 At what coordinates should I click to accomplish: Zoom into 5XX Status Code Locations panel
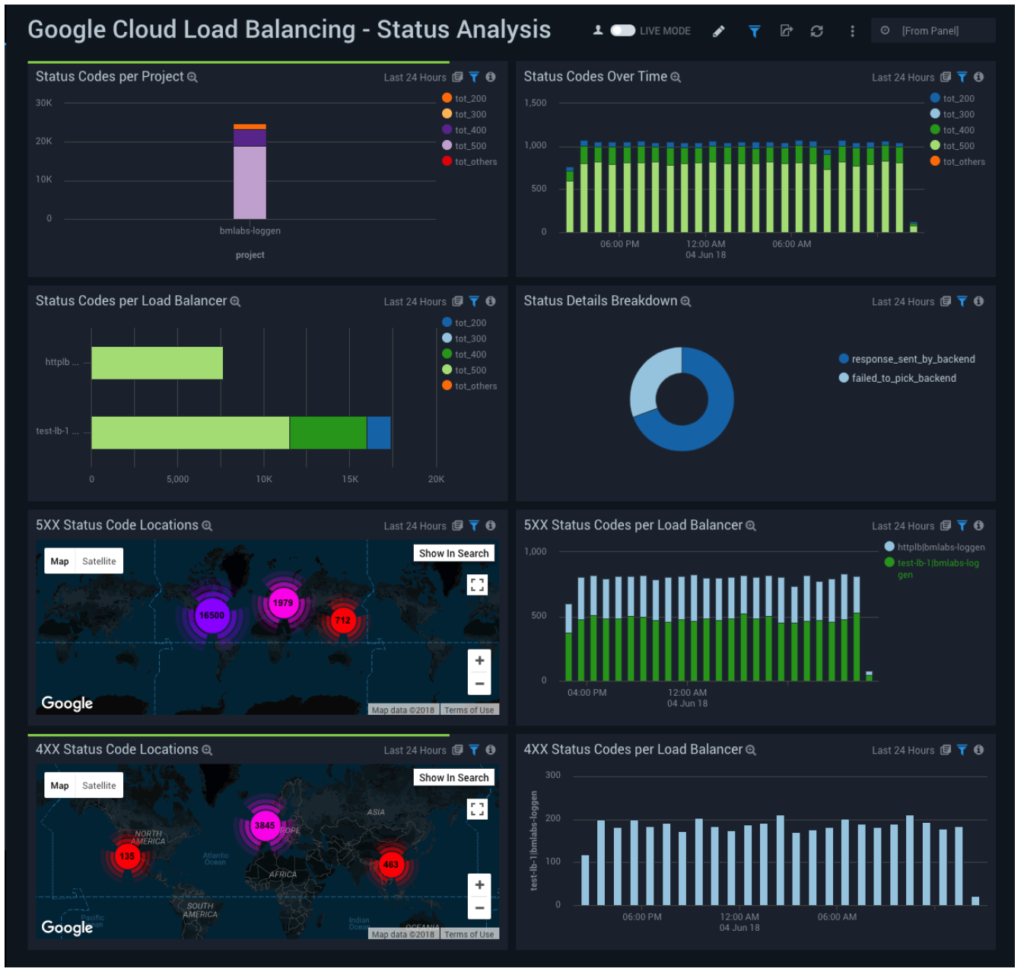pos(208,528)
